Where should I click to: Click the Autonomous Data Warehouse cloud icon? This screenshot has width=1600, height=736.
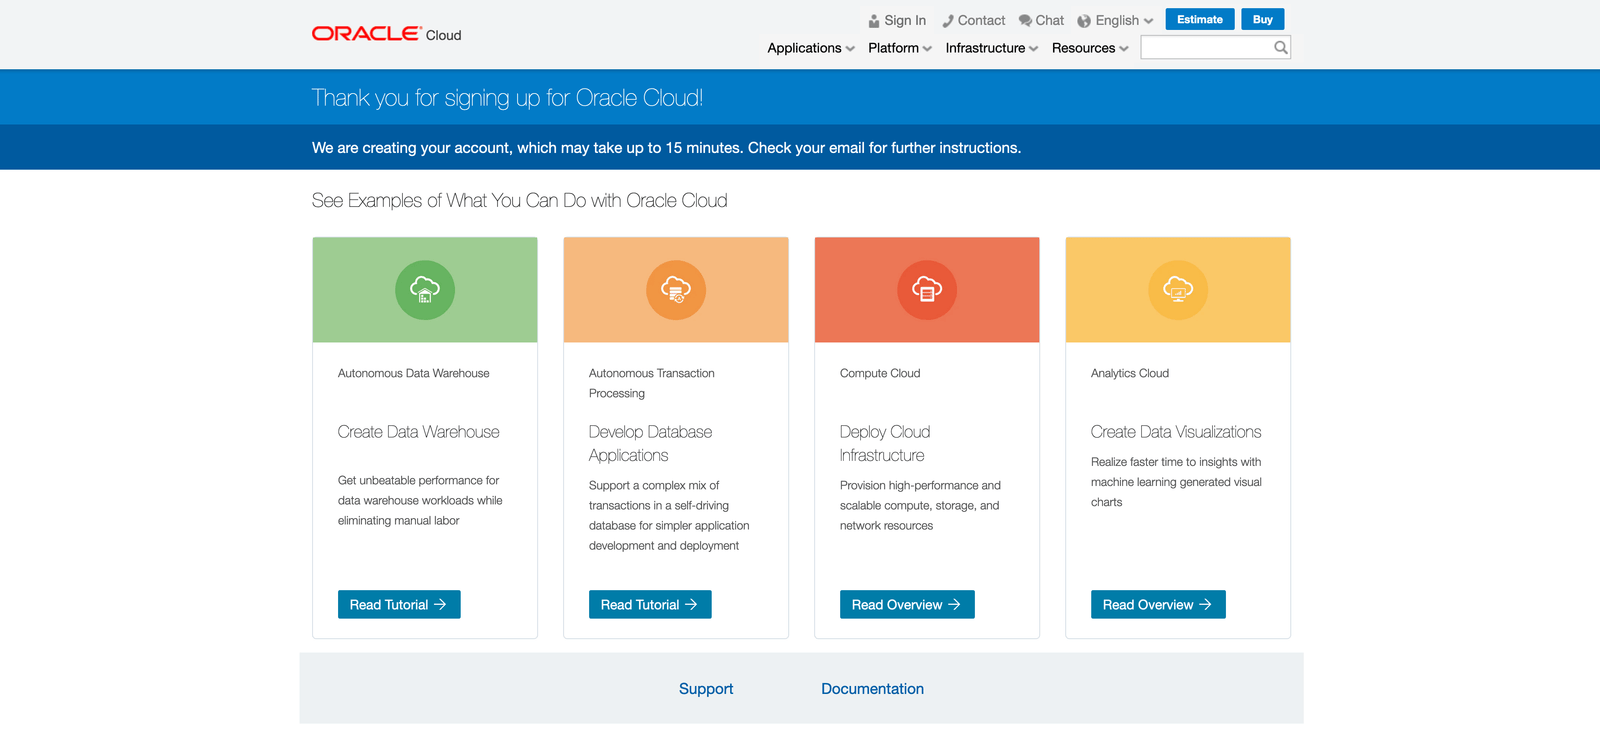[425, 290]
